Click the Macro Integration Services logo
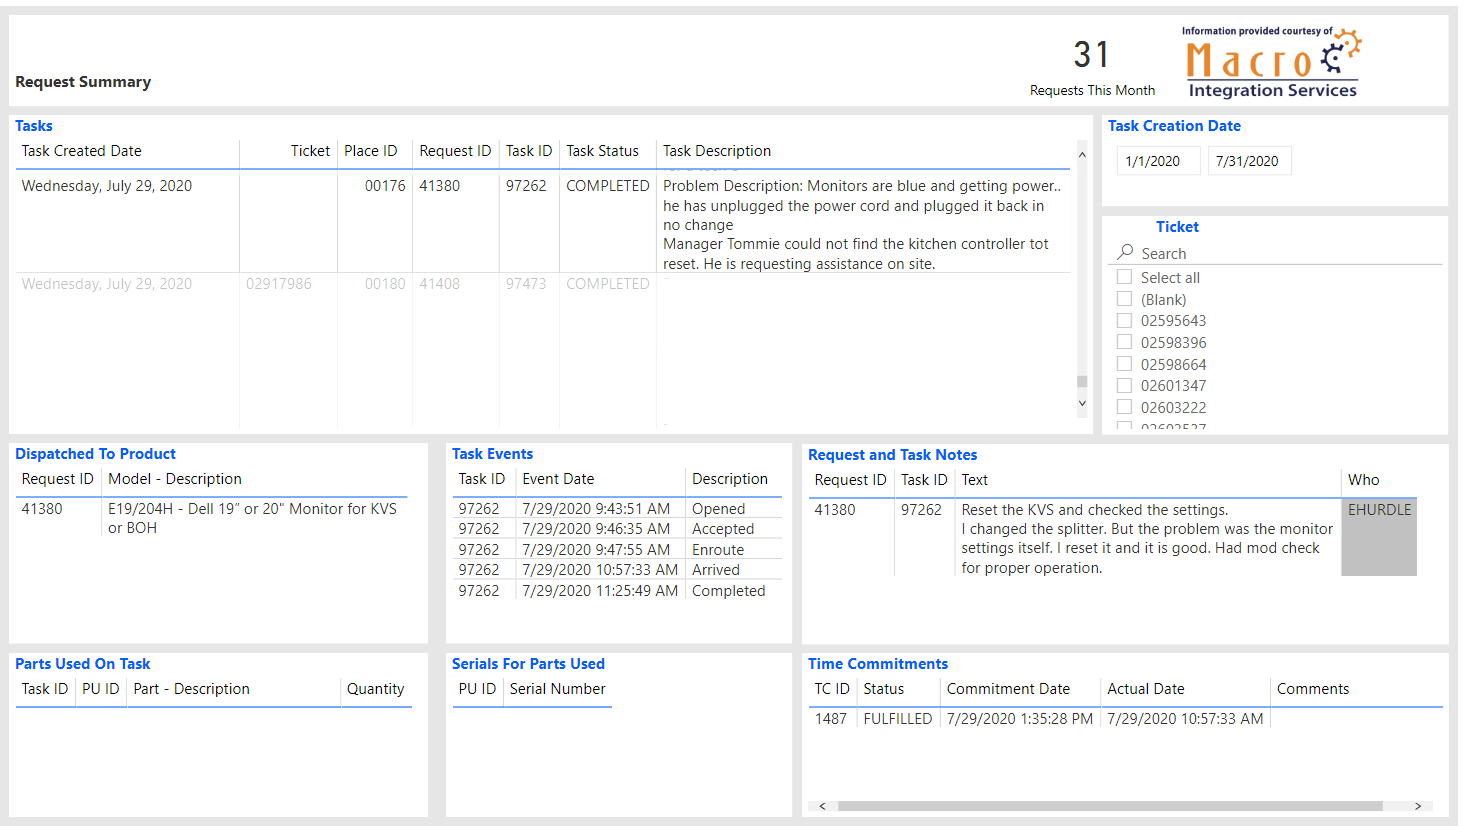Screen dimensions: 1464x826 (x=1271, y=63)
